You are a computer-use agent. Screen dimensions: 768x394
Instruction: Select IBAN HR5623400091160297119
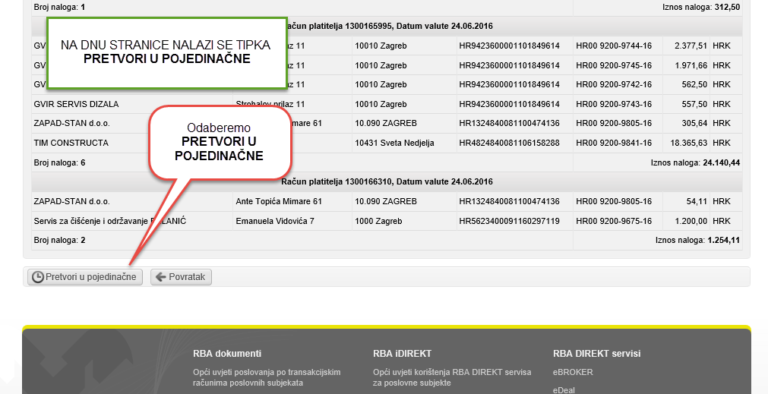pos(509,221)
